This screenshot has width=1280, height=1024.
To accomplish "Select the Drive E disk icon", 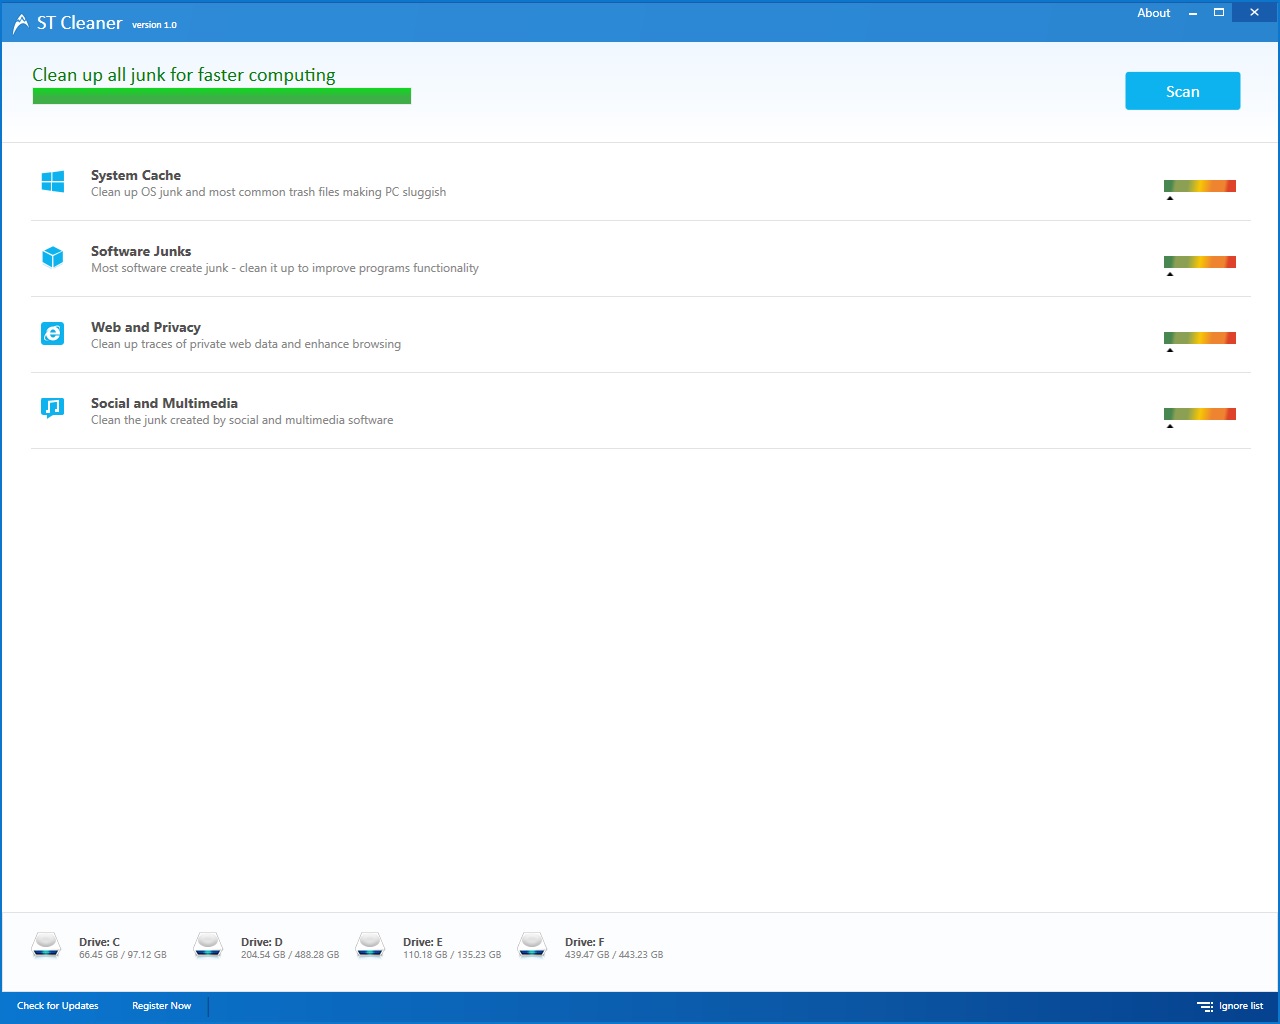I will point(370,945).
